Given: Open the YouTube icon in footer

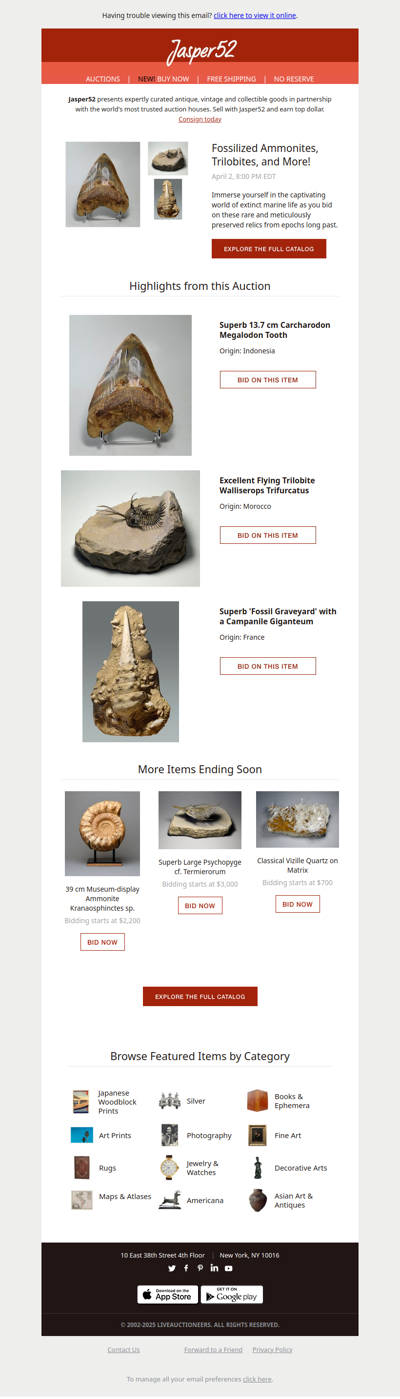Looking at the screenshot, I should pos(228,1268).
